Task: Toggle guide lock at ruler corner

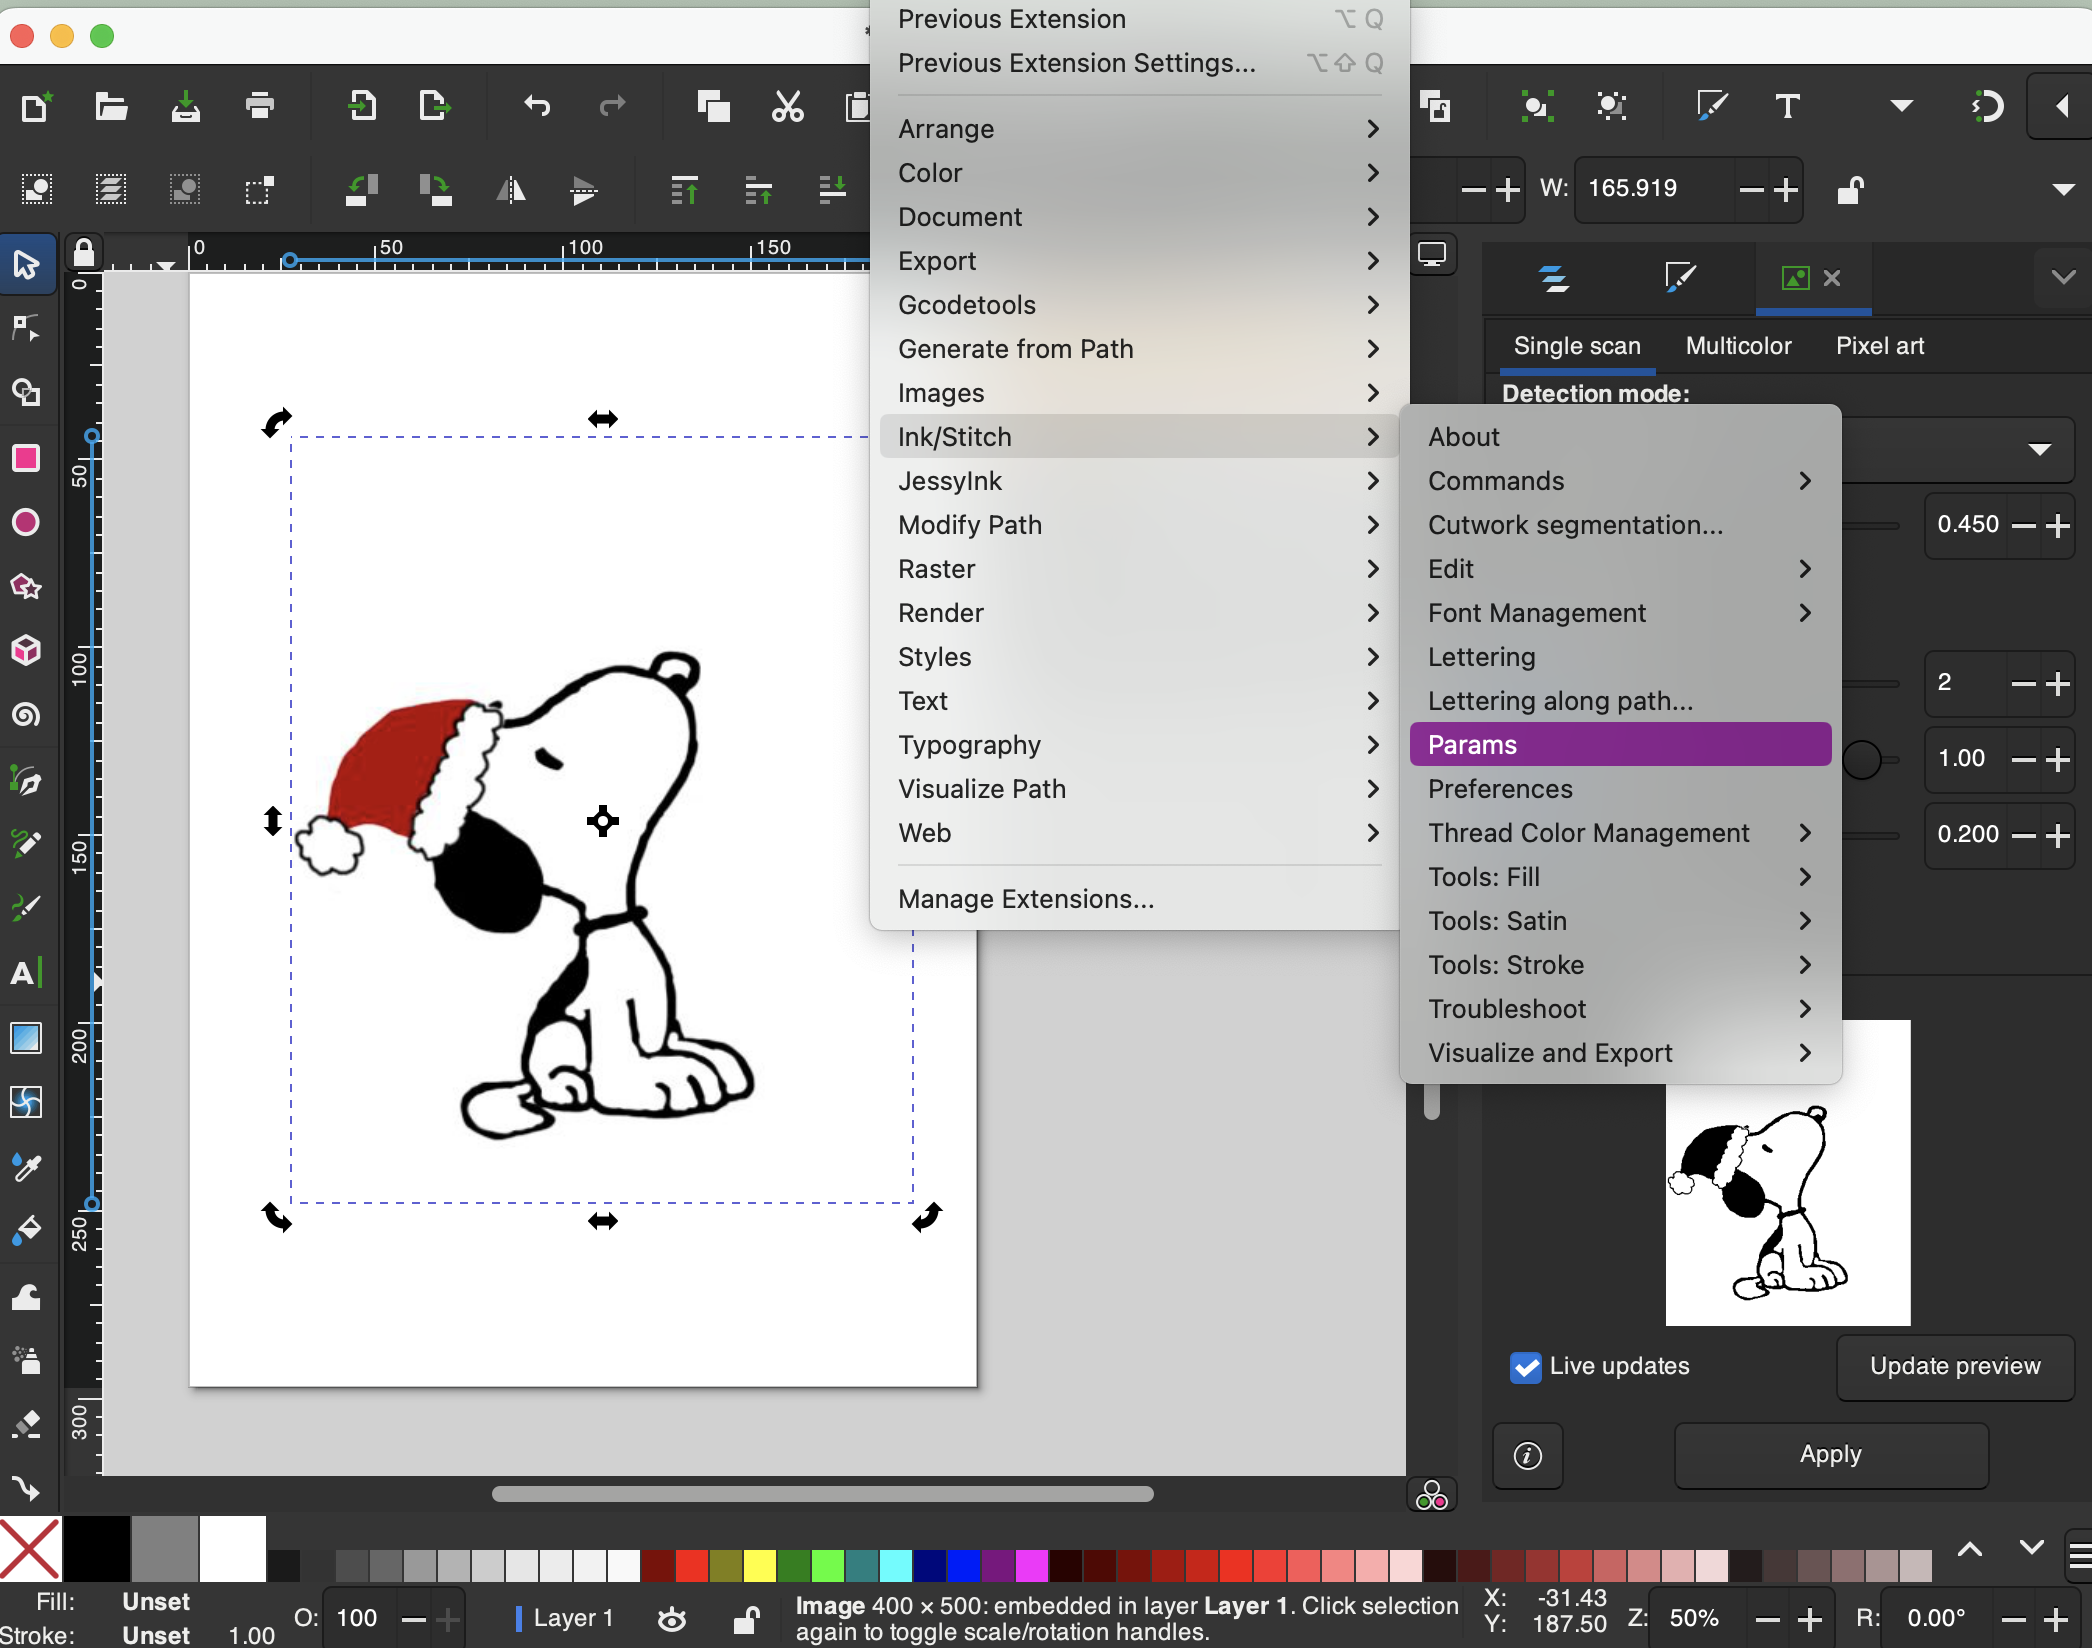Action: pyautogui.click(x=85, y=253)
